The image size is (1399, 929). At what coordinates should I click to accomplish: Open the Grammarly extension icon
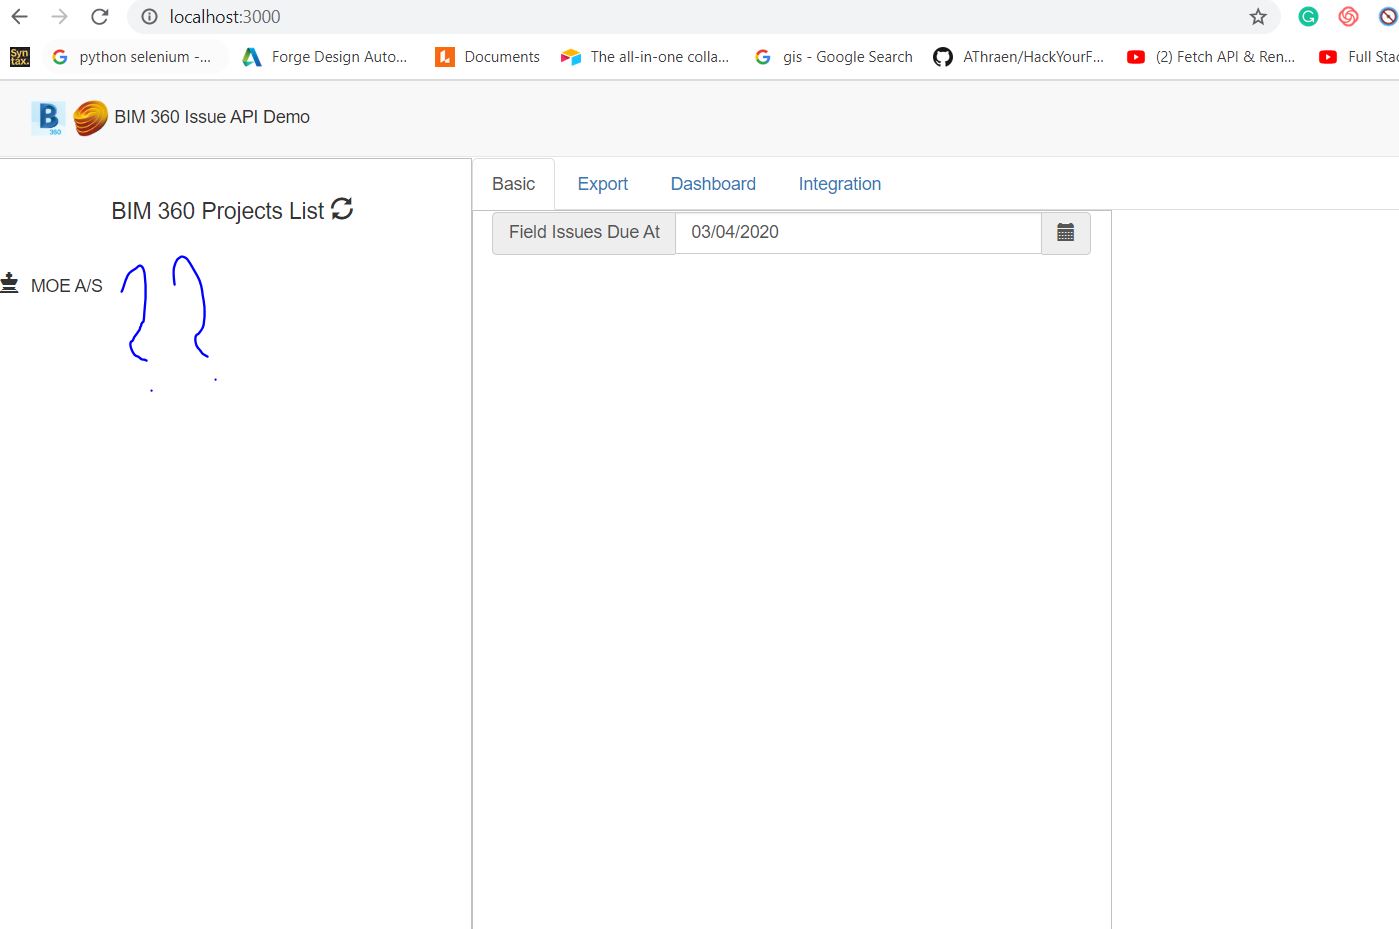[1308, 17]
